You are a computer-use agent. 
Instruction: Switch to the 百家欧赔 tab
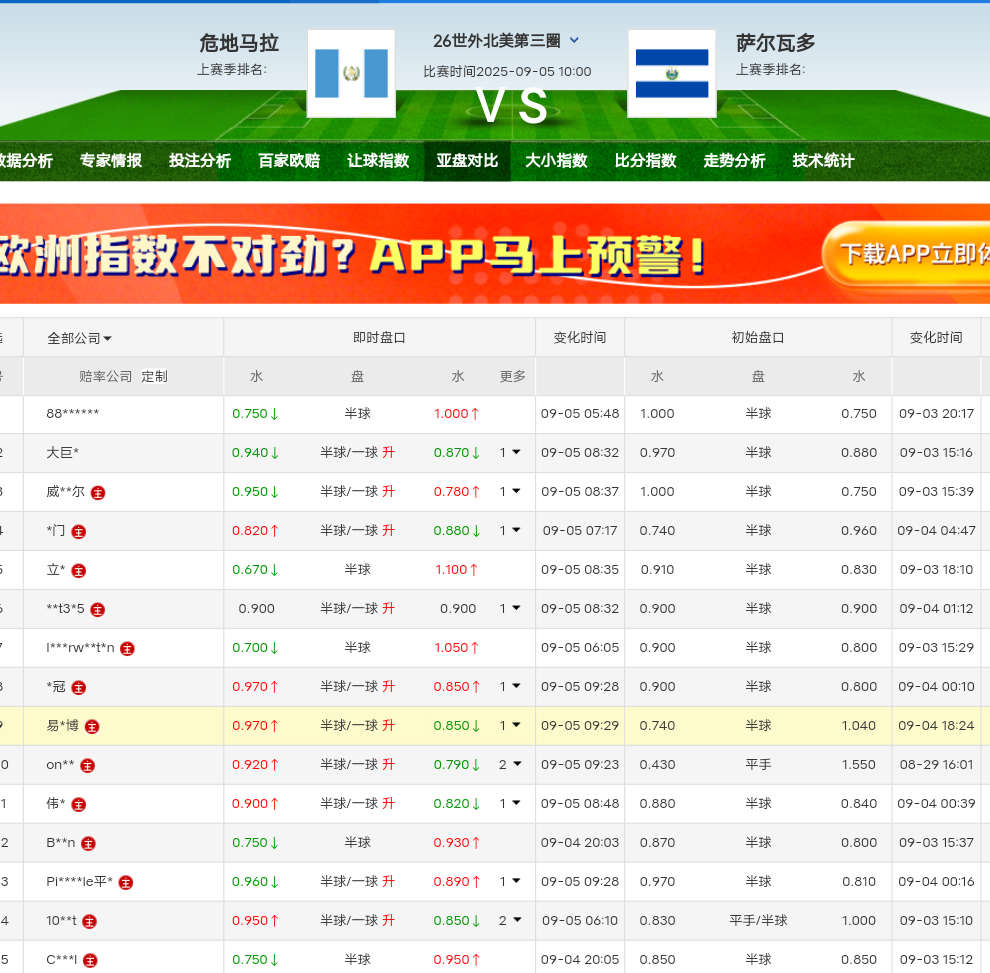click(x=289, y=161)
